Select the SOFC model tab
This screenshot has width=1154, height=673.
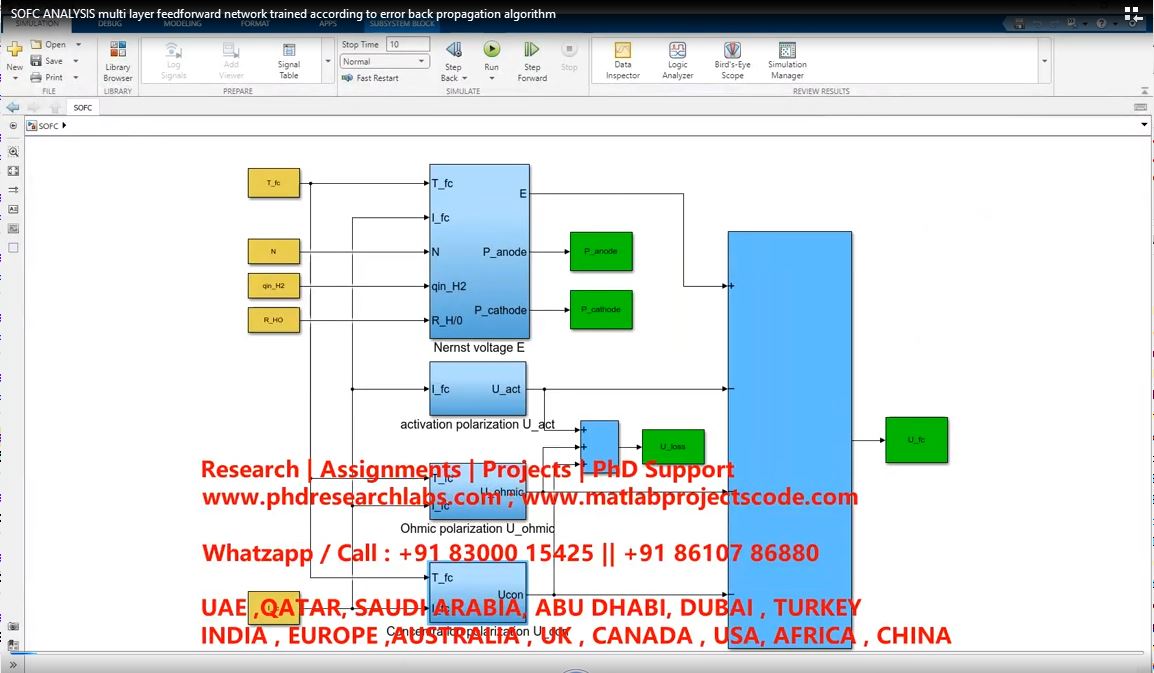coord(82,108)
